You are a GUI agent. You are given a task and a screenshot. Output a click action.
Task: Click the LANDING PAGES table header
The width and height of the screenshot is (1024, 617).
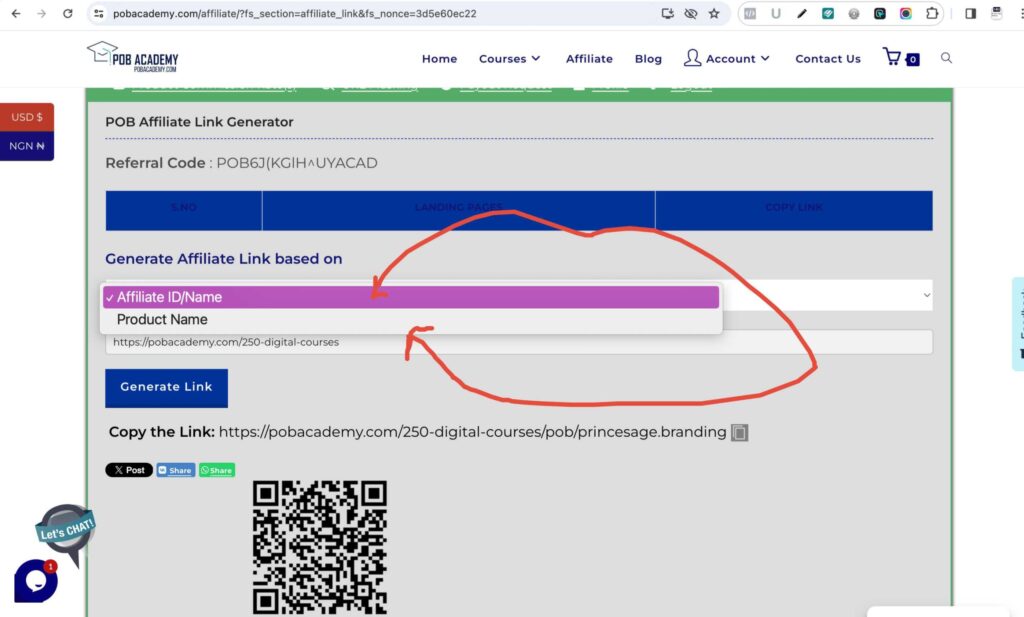click(x=458, y=208)
